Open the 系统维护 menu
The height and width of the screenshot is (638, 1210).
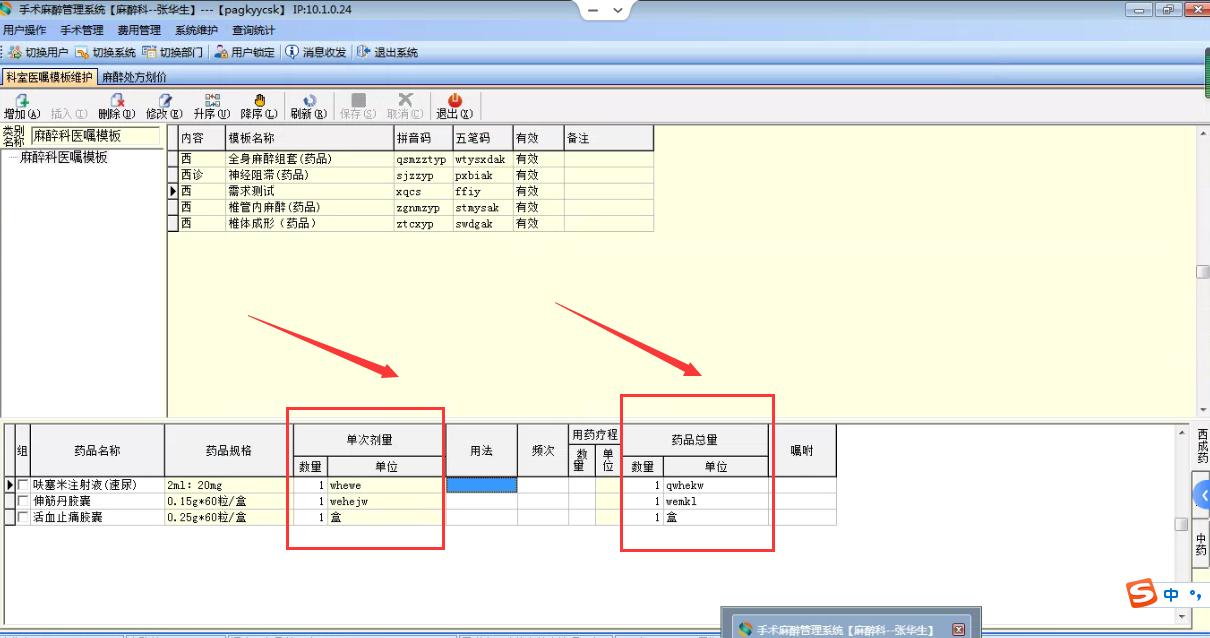click(x=196, y=31)
